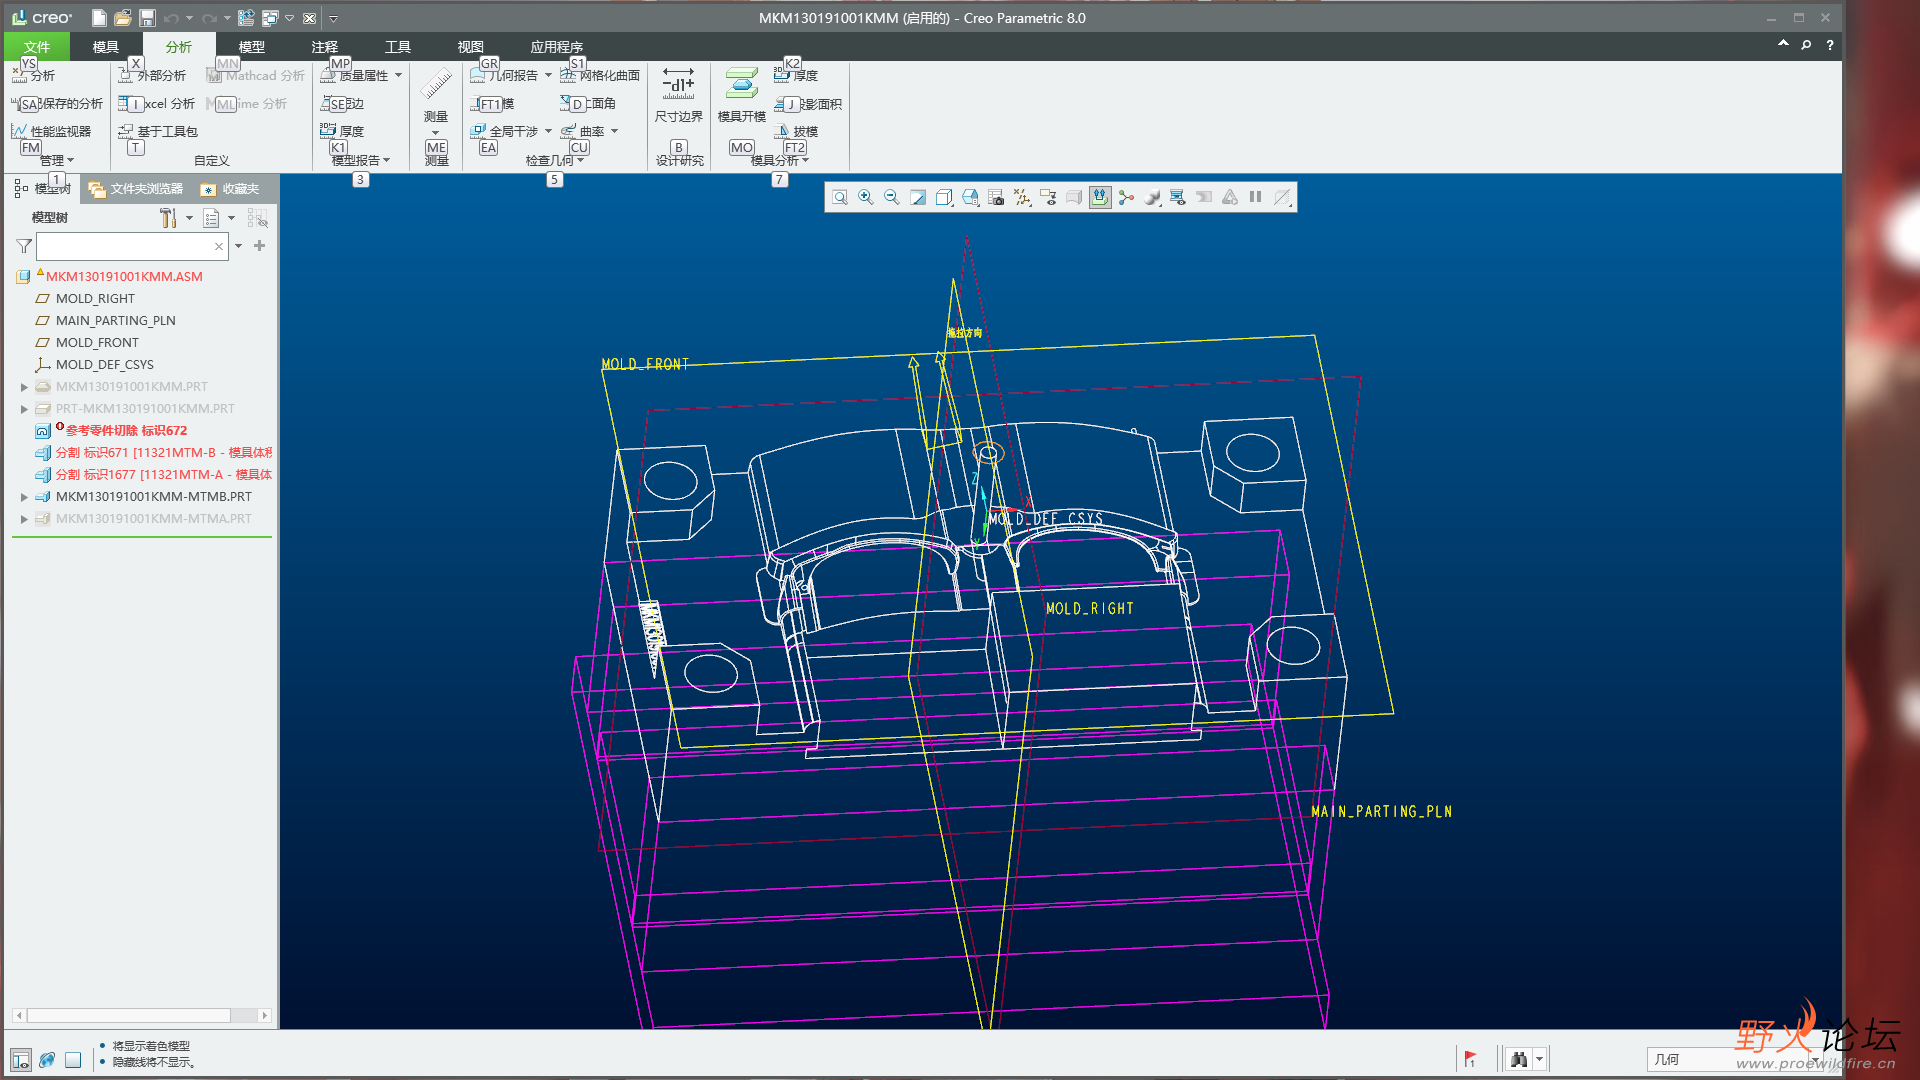
Task: Click the large 模具开模 icon
Action: tap(741, 84)
